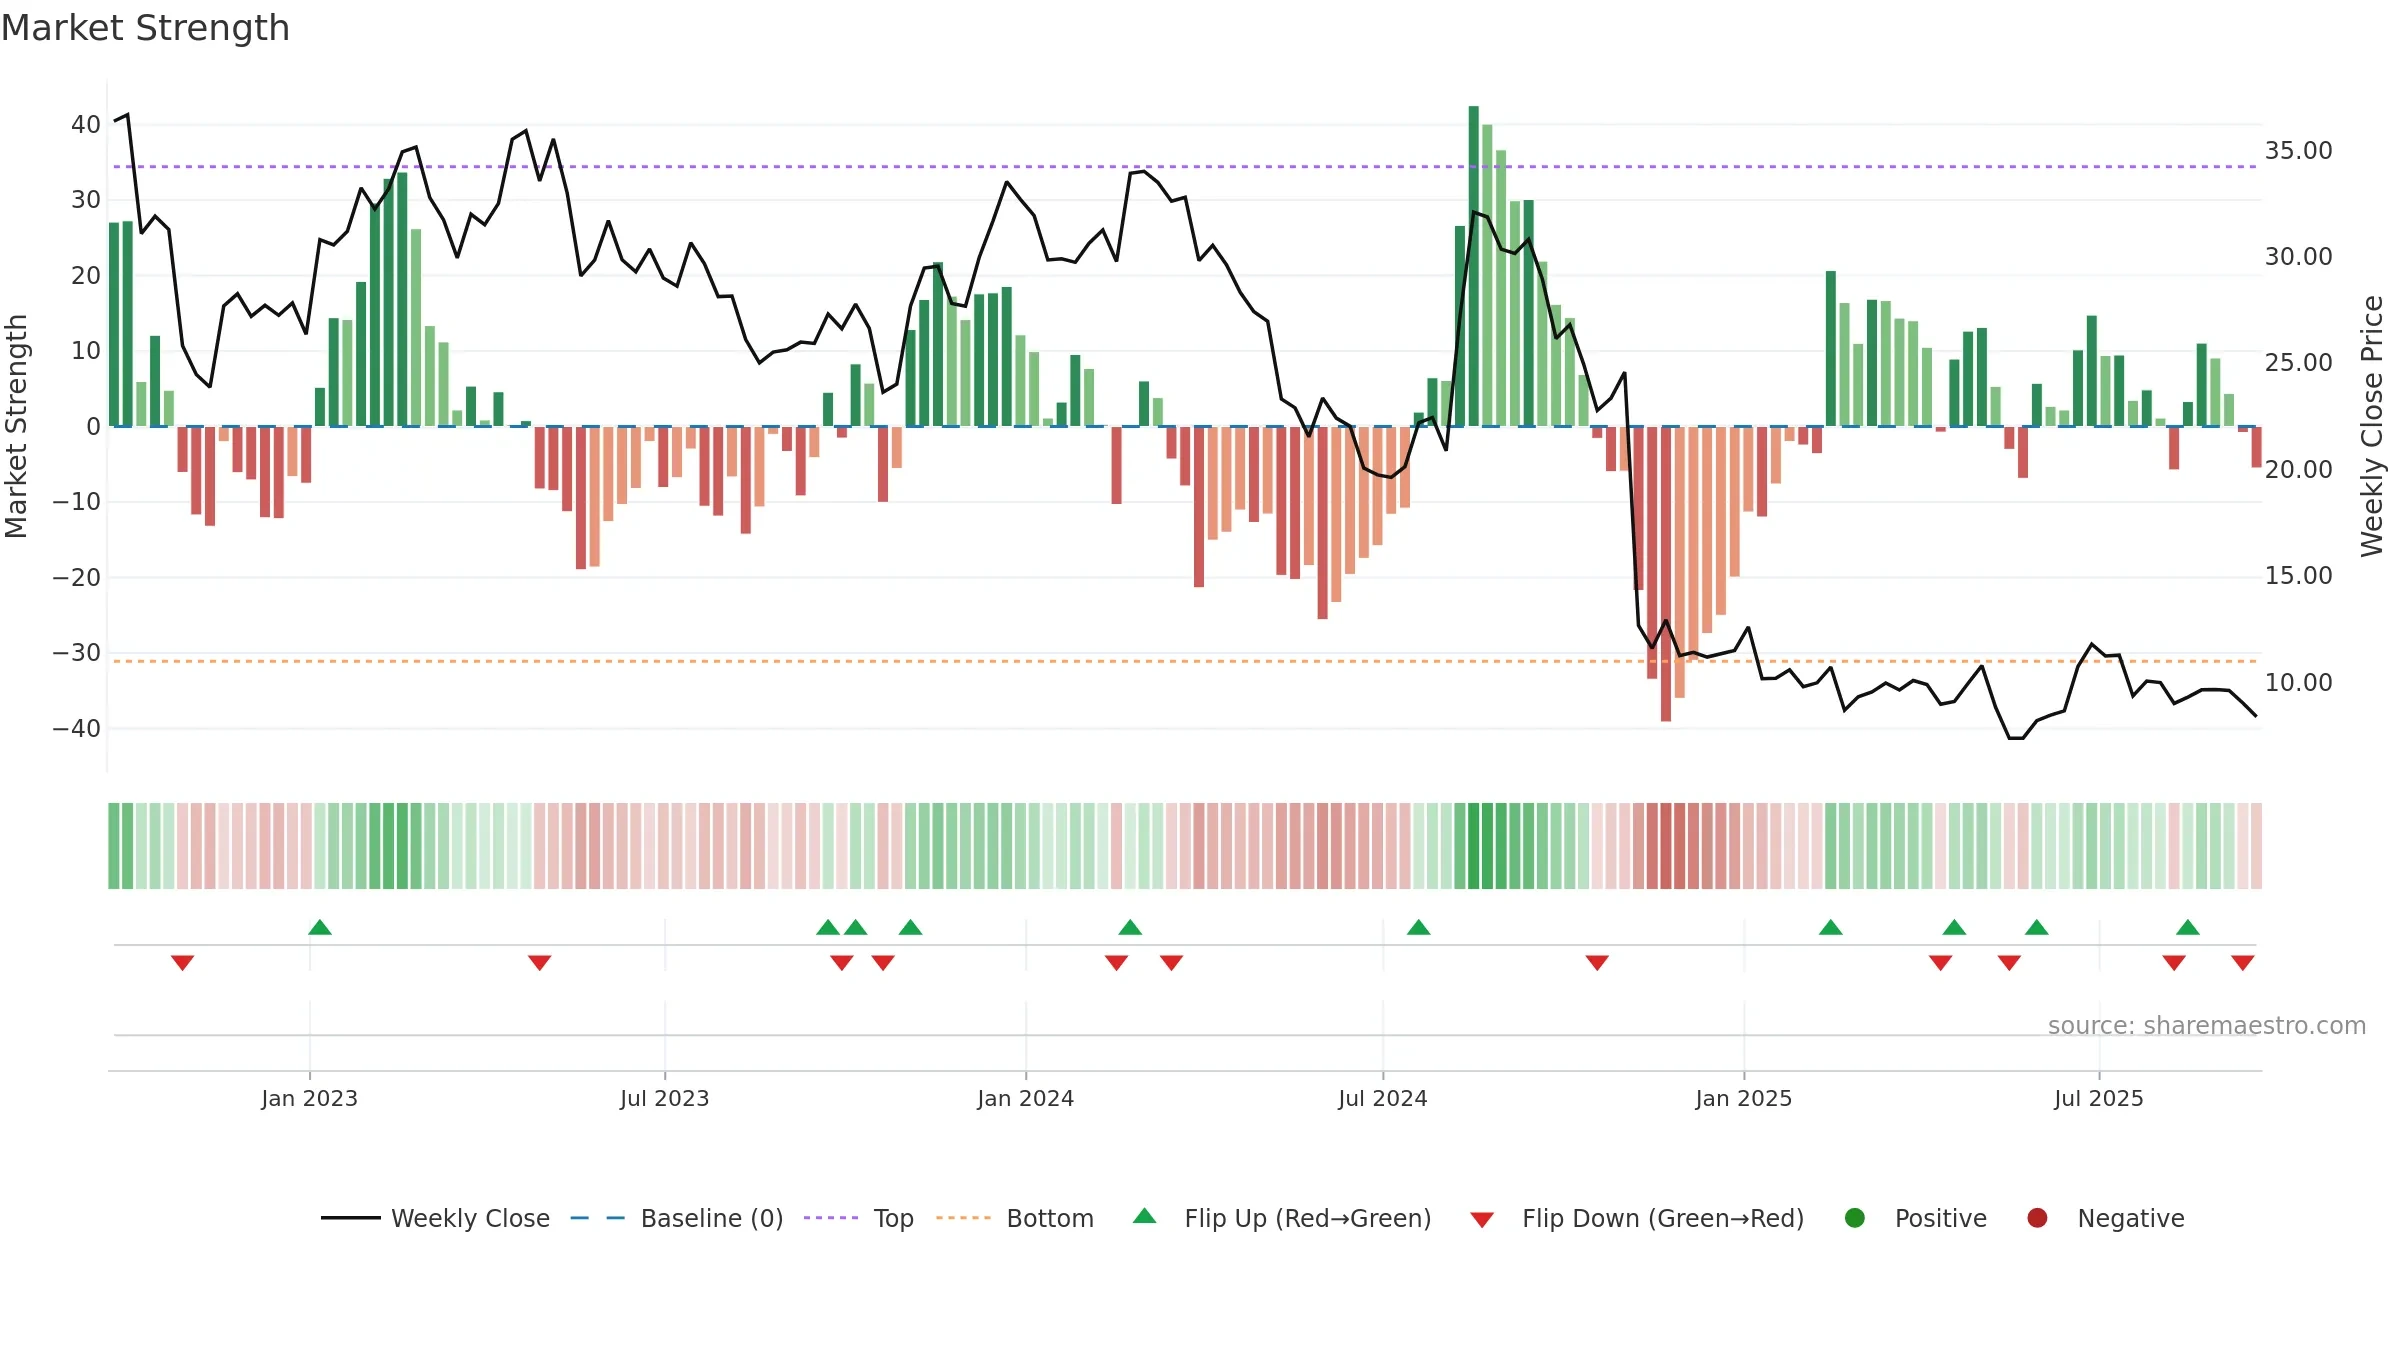Image resolution: width=2400 pixels, height=1350 pixels.
Task: Click the Jul 2025 axis label
Action: click(2098, 1098)
